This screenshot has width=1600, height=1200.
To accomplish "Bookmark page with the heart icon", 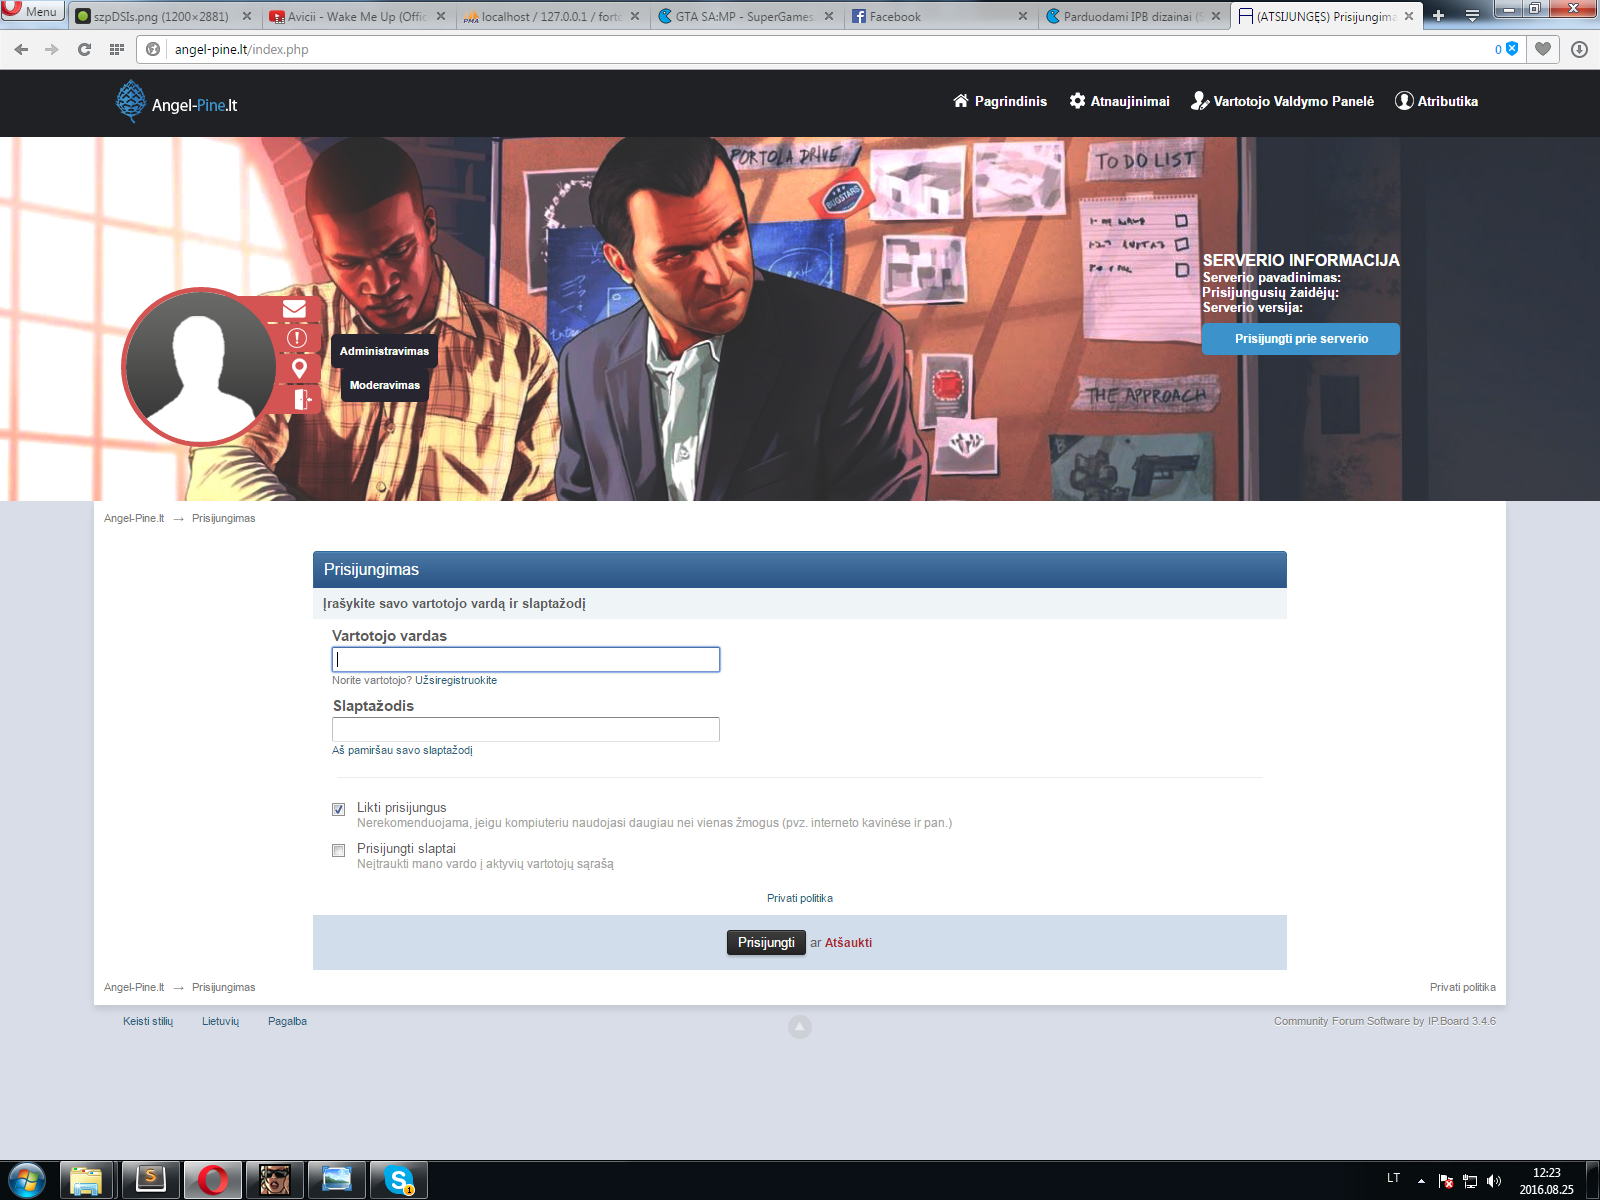I will pyautogui.click(x=1543, y=49).
